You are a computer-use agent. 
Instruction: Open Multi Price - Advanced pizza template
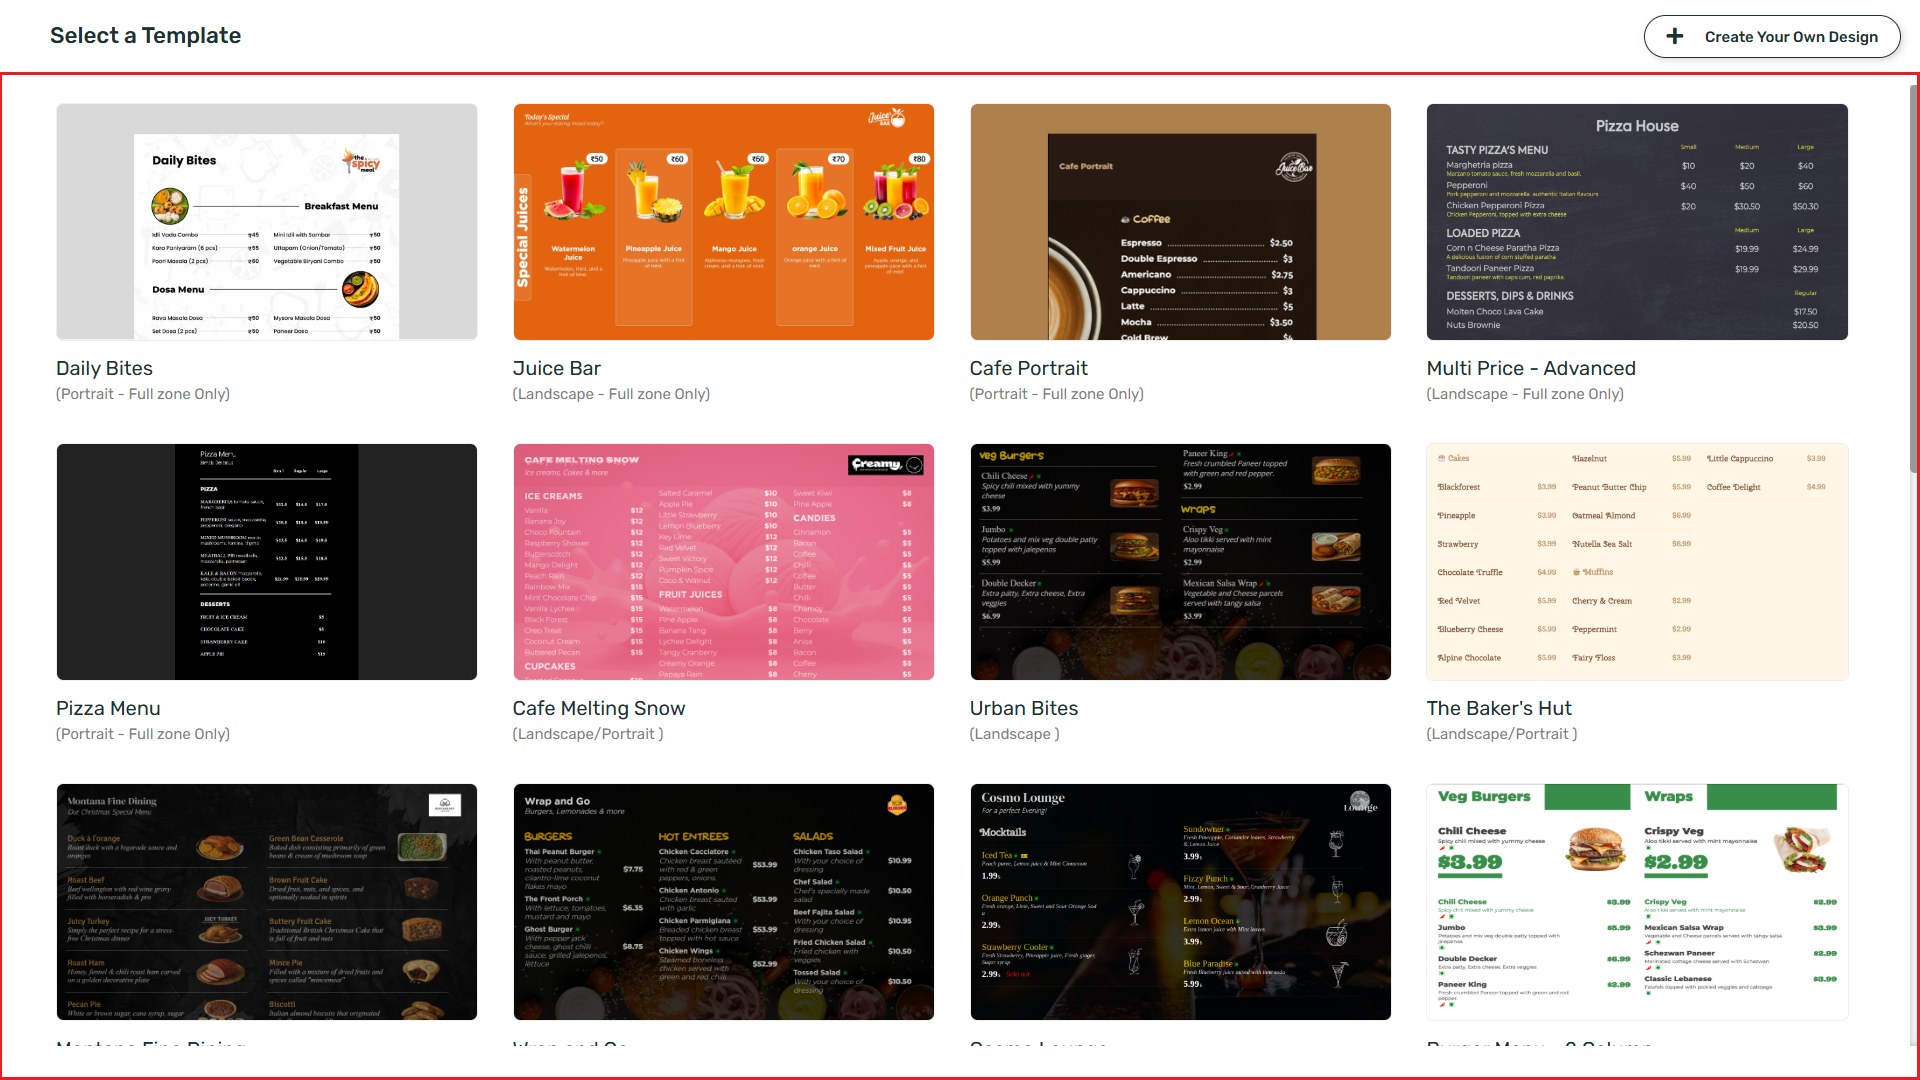[x=1637, y=222]
